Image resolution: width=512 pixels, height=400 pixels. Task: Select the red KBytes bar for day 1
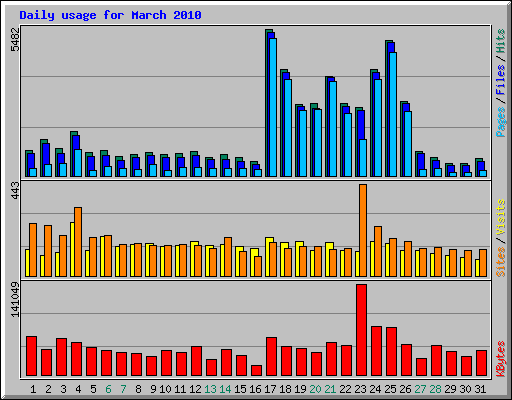pyautogui.click(x=31, y=356)
